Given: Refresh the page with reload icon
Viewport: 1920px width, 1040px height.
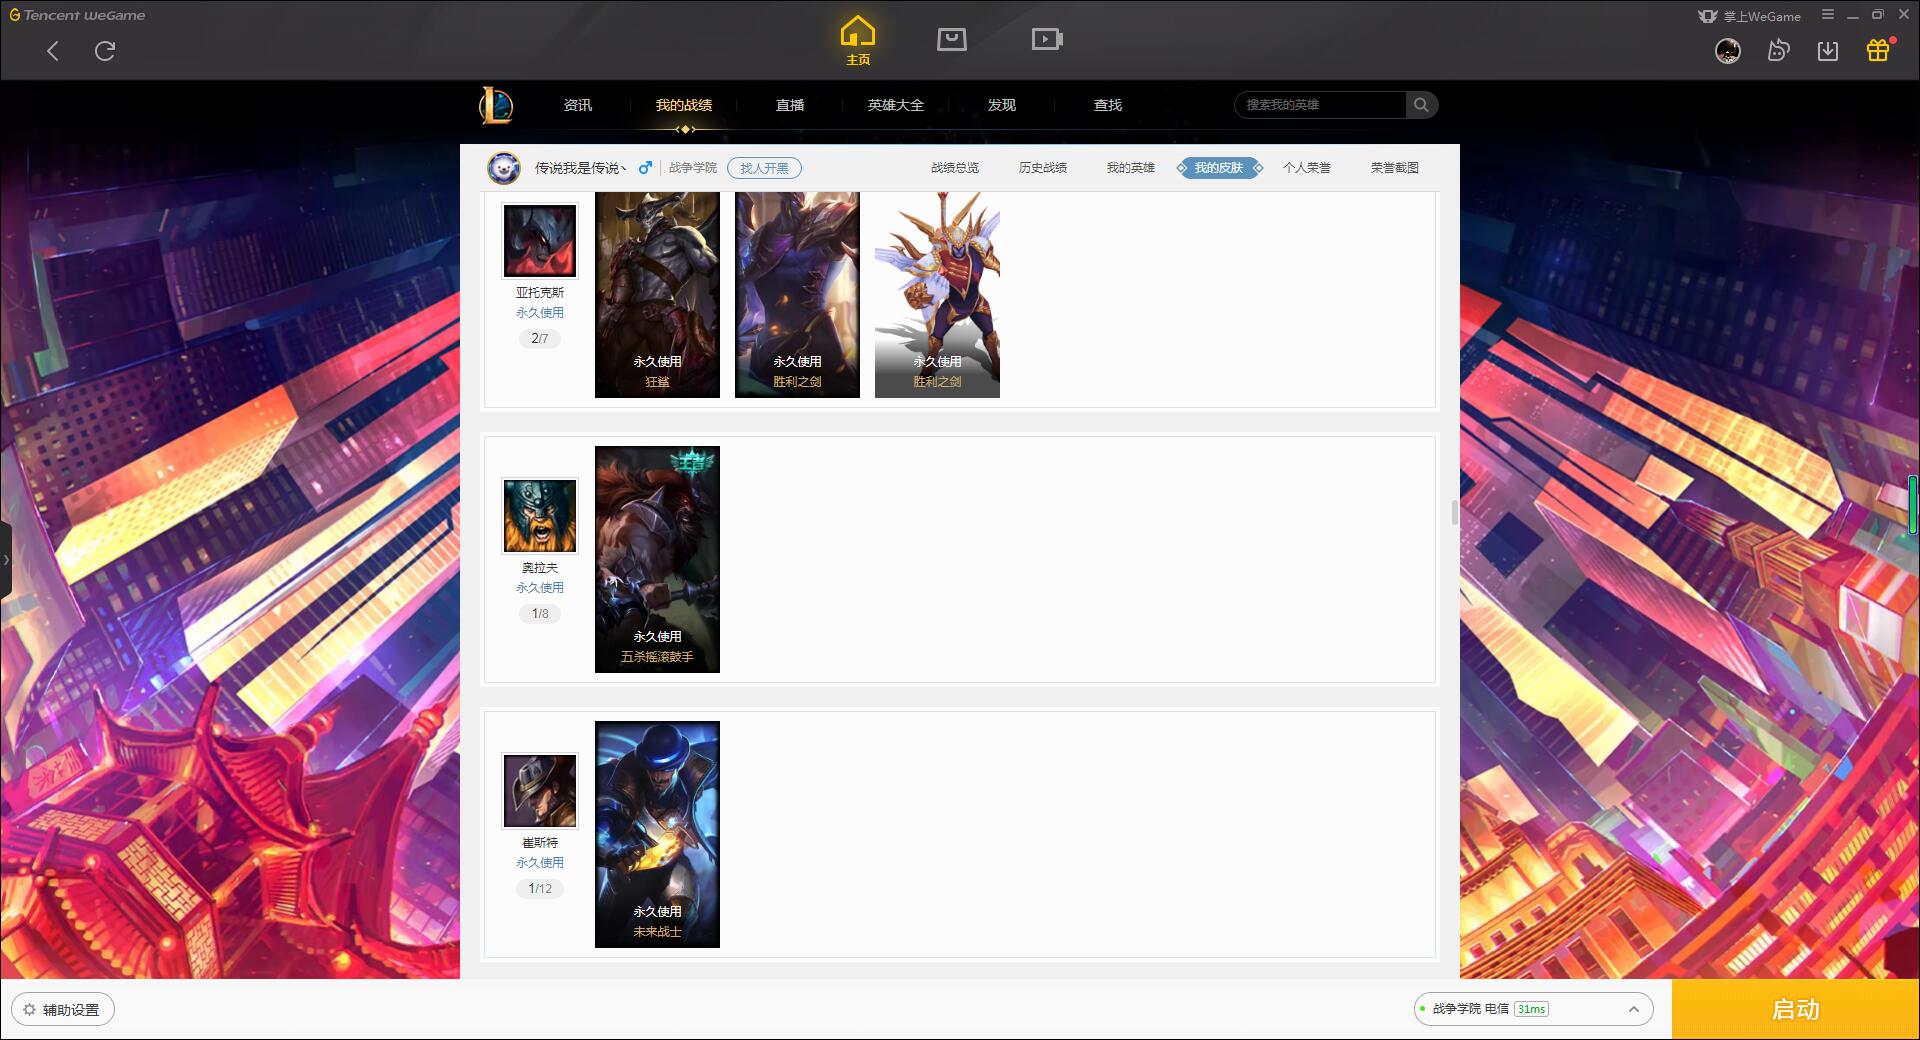Looking at the screenshot, I should point(105,51).
